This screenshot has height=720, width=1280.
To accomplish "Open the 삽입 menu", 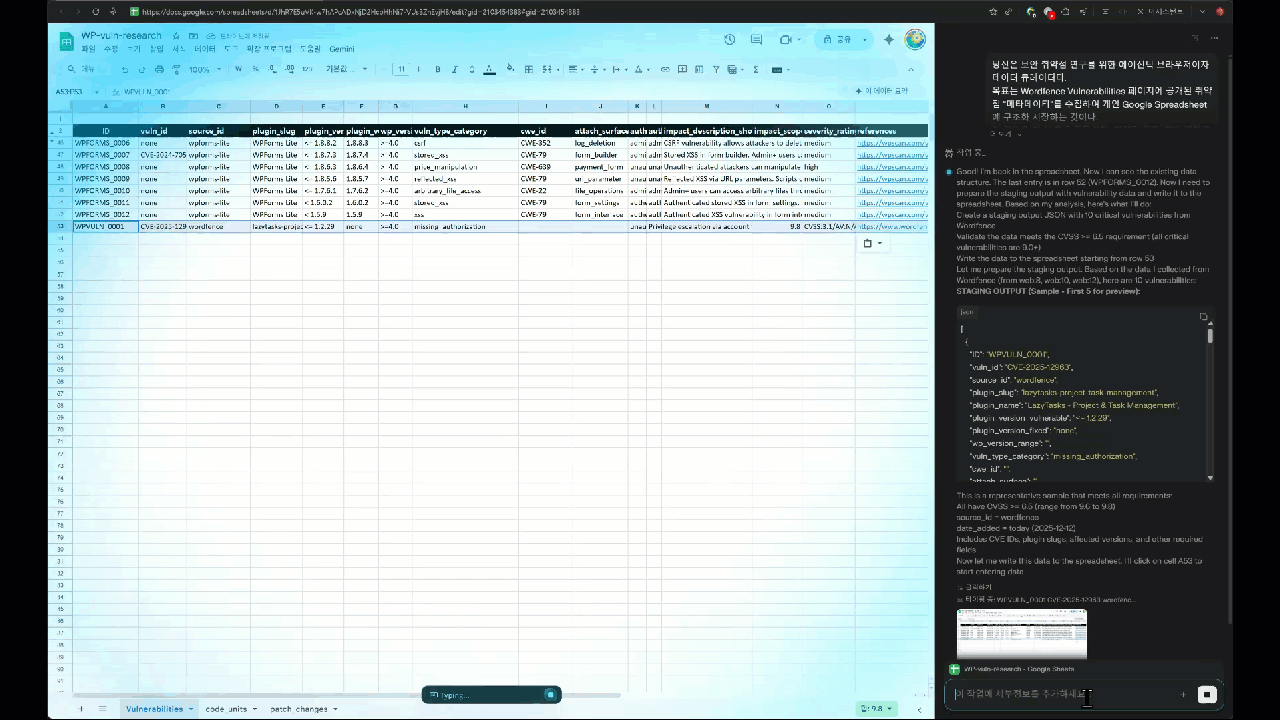I will (x=156, y=48).
